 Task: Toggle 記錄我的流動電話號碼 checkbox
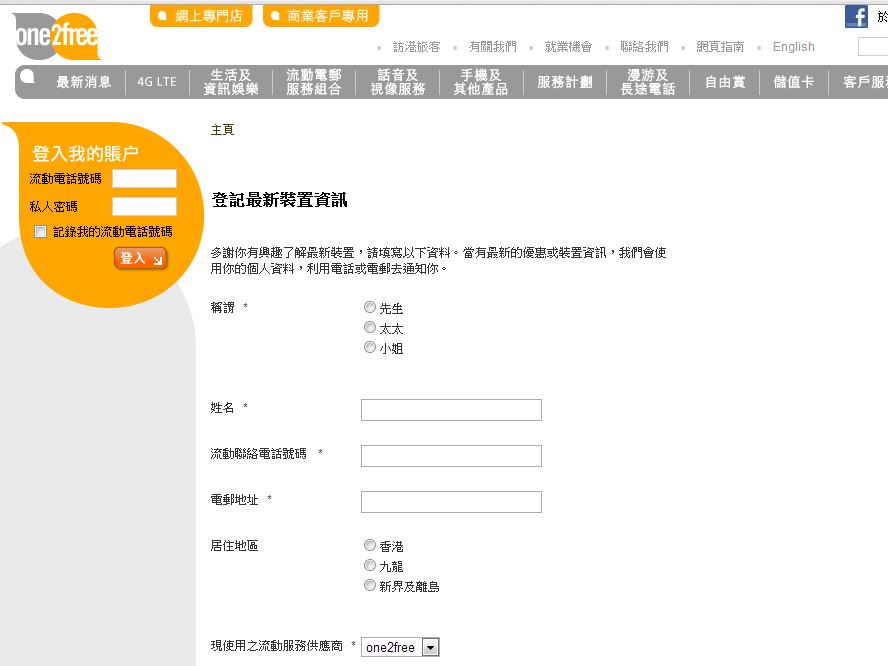pyautogui.click(x=41, y=232)
